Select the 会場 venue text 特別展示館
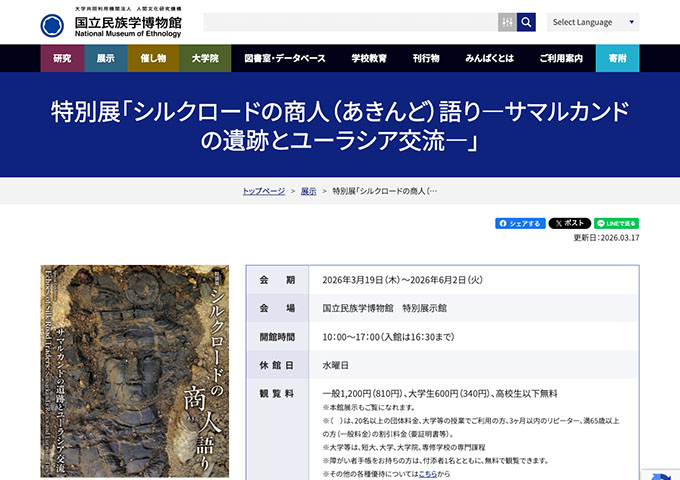Screen dimensions: 680x480 click(424, 308)
